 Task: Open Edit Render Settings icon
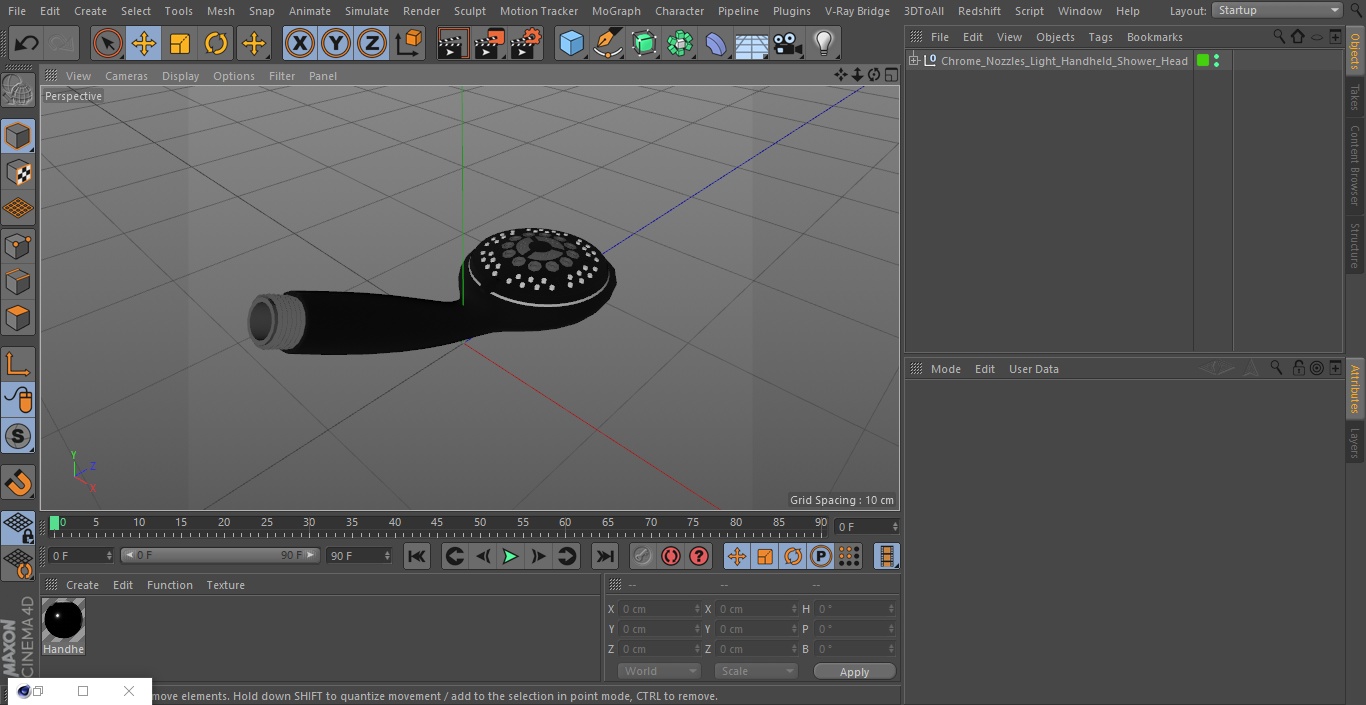tap(526, 43)
